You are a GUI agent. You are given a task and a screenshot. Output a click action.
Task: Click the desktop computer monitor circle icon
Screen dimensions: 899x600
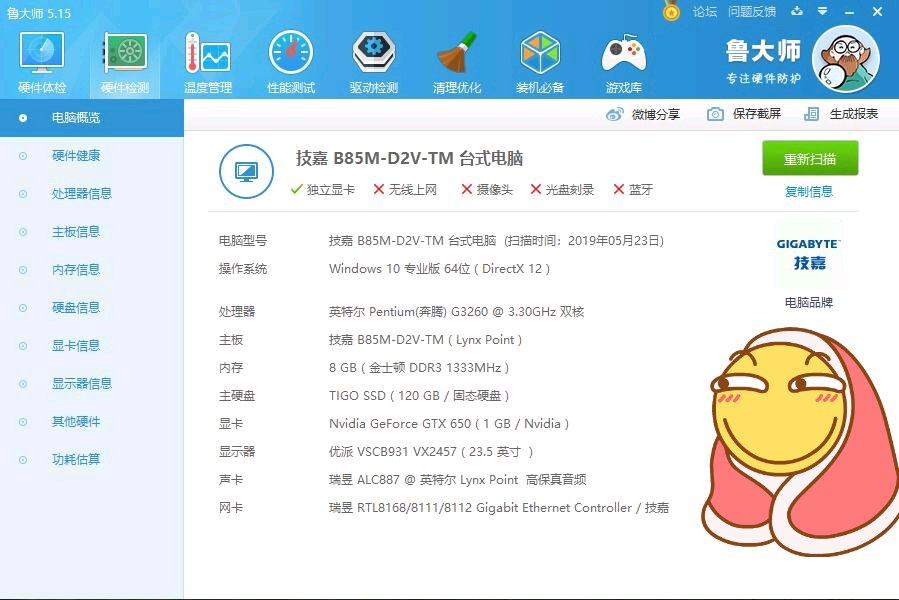pos(247,171)
